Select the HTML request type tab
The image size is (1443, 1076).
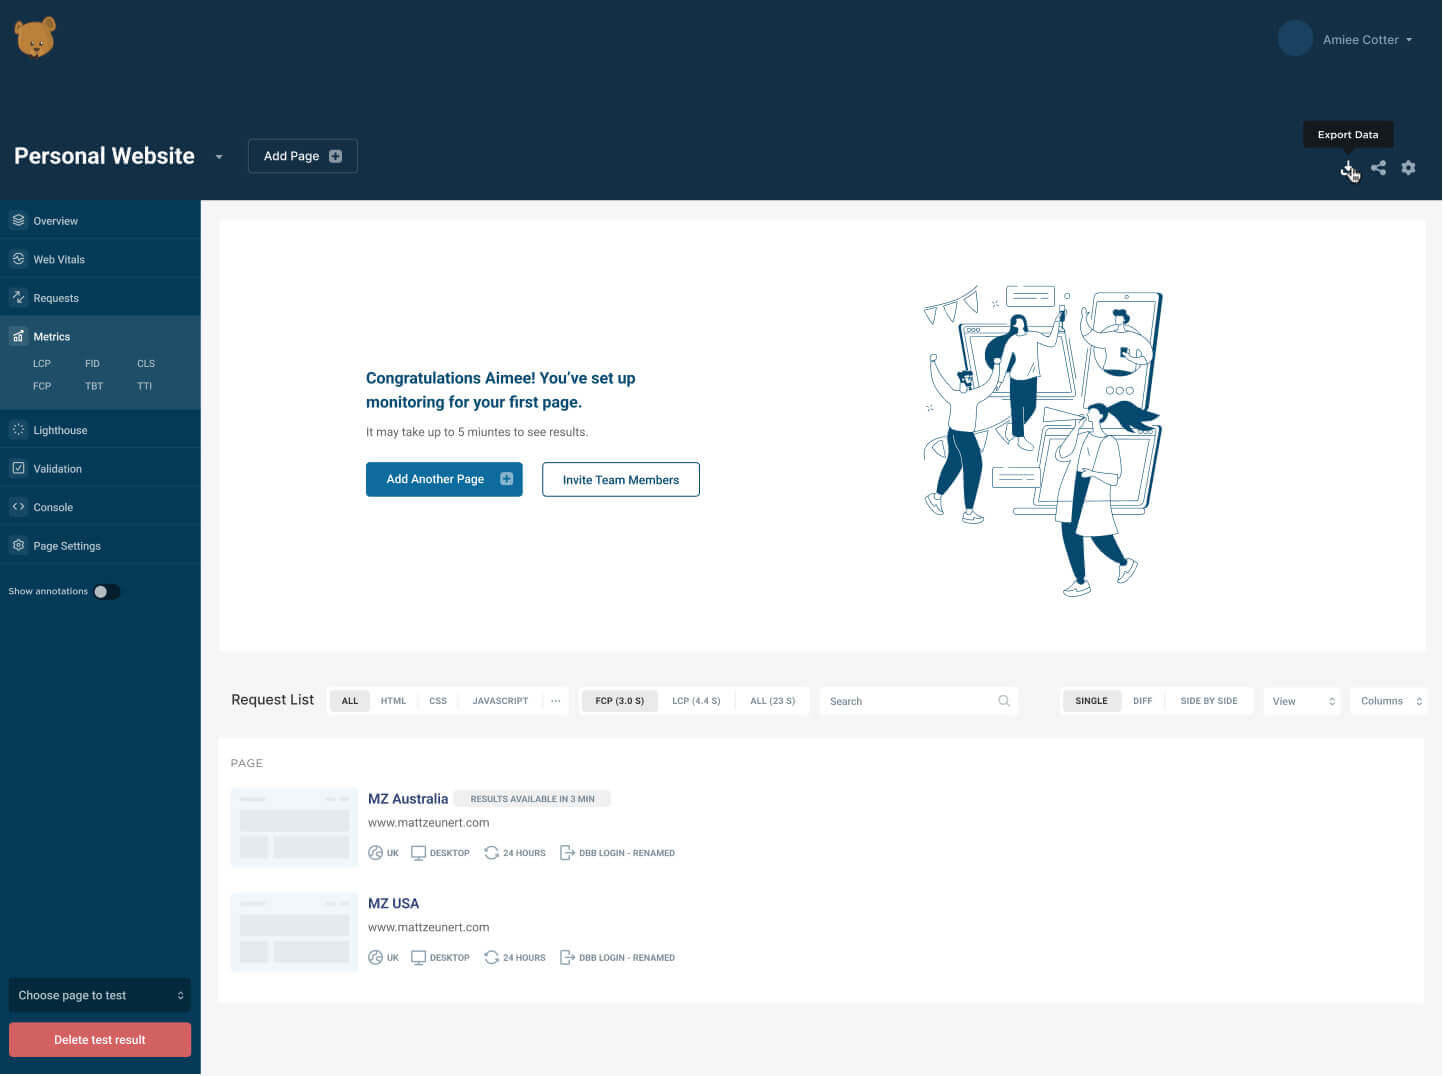click(393, 701)
